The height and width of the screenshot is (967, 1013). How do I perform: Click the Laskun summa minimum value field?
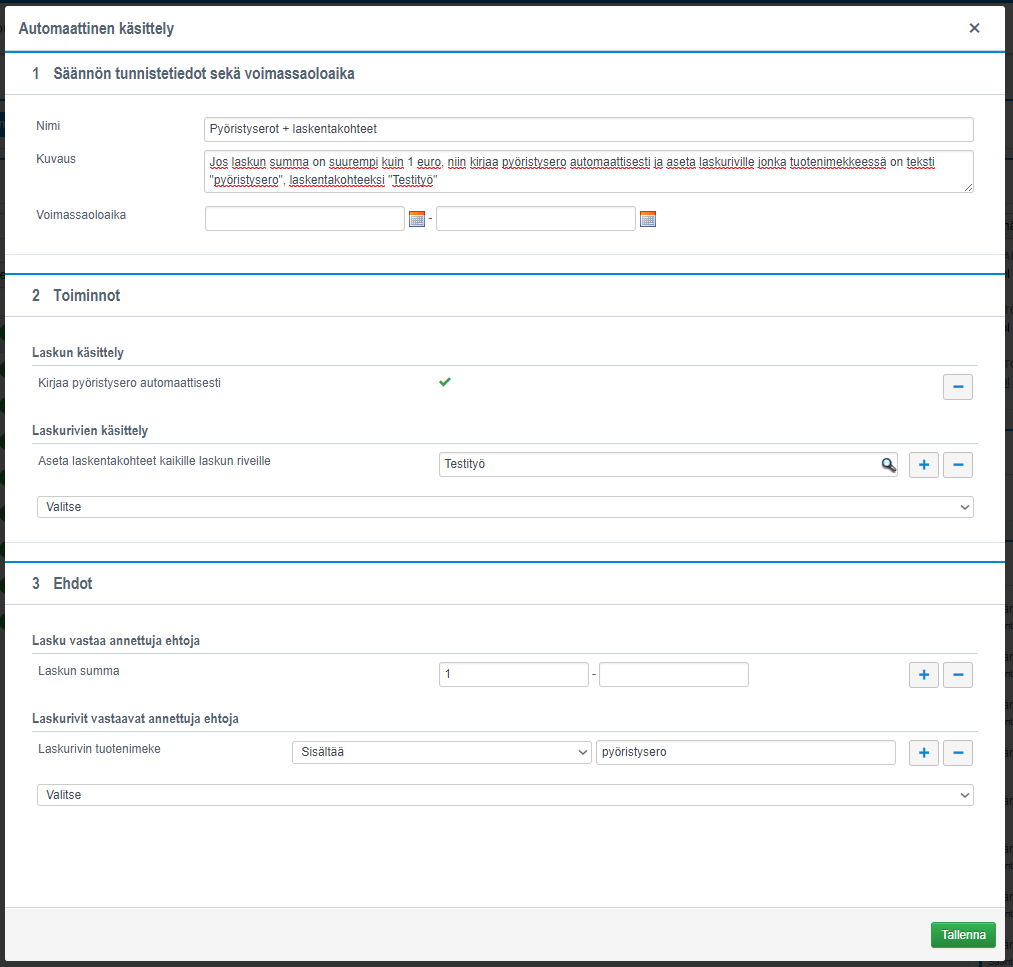pos(513,675)
